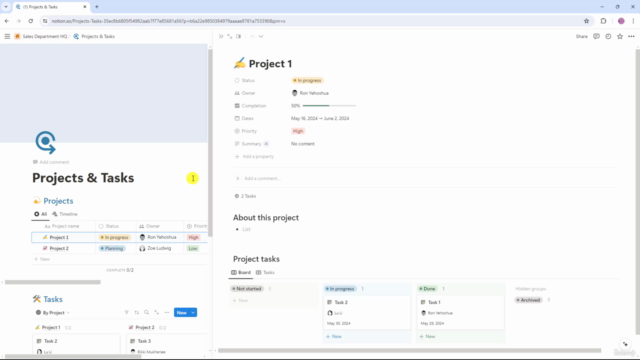Select the Tasks view tab
Image resolution: width=640 pixels, height=360 pixels.
(x=265, y=272)
